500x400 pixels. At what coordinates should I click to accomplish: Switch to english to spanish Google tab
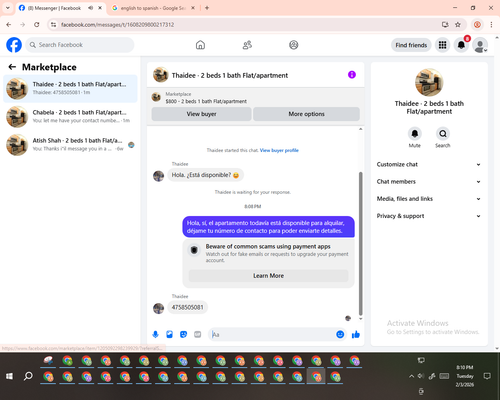click(x=153, y=8)
